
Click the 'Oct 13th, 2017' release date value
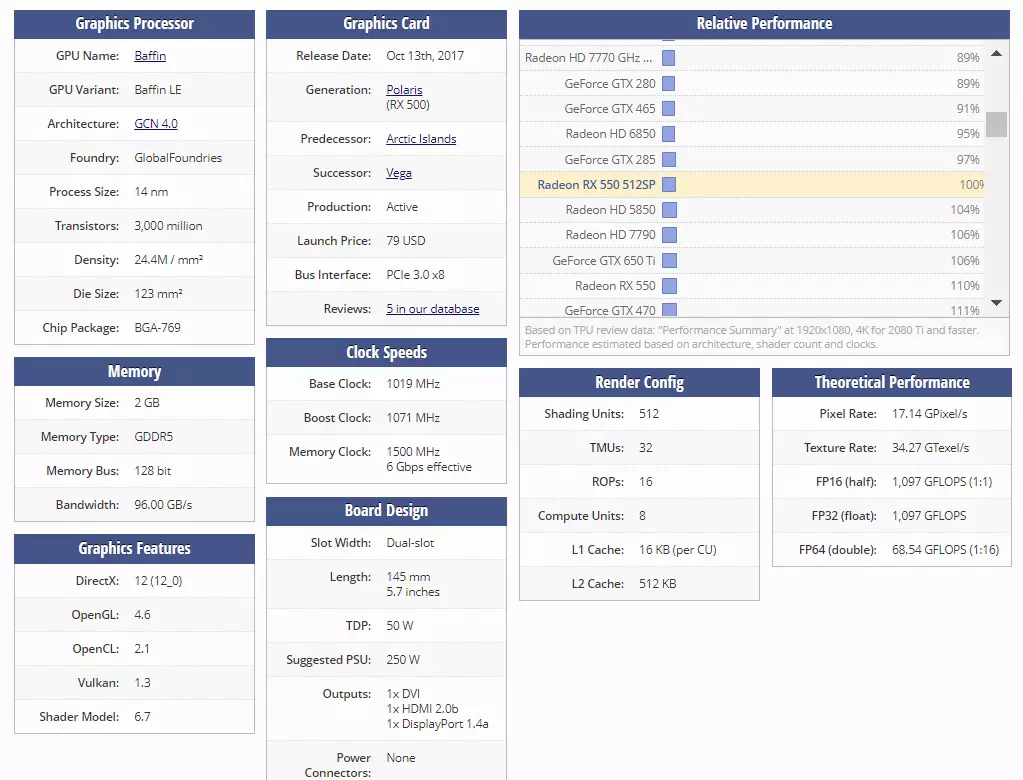coord(425,56)
